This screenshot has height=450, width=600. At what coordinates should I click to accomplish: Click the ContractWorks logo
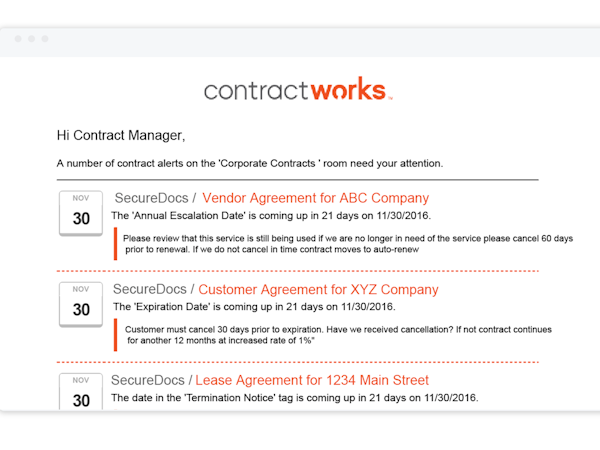298,90
